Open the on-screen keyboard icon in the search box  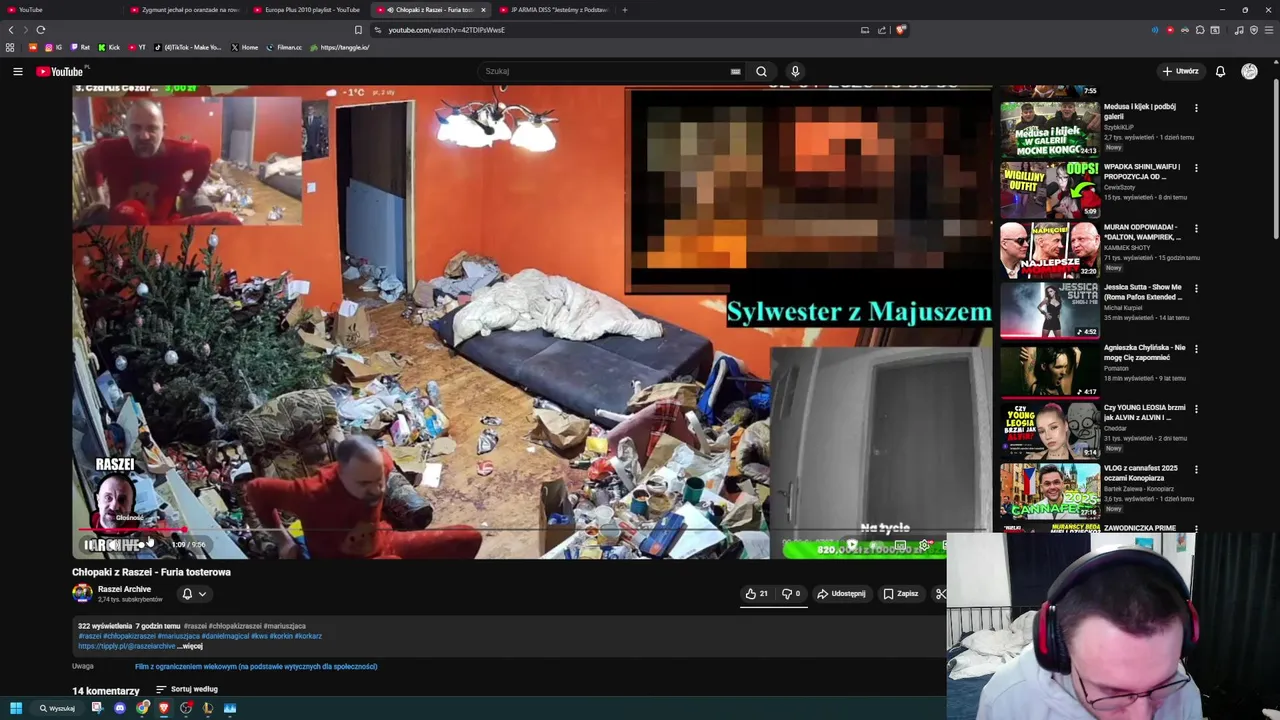pos(735,72)
